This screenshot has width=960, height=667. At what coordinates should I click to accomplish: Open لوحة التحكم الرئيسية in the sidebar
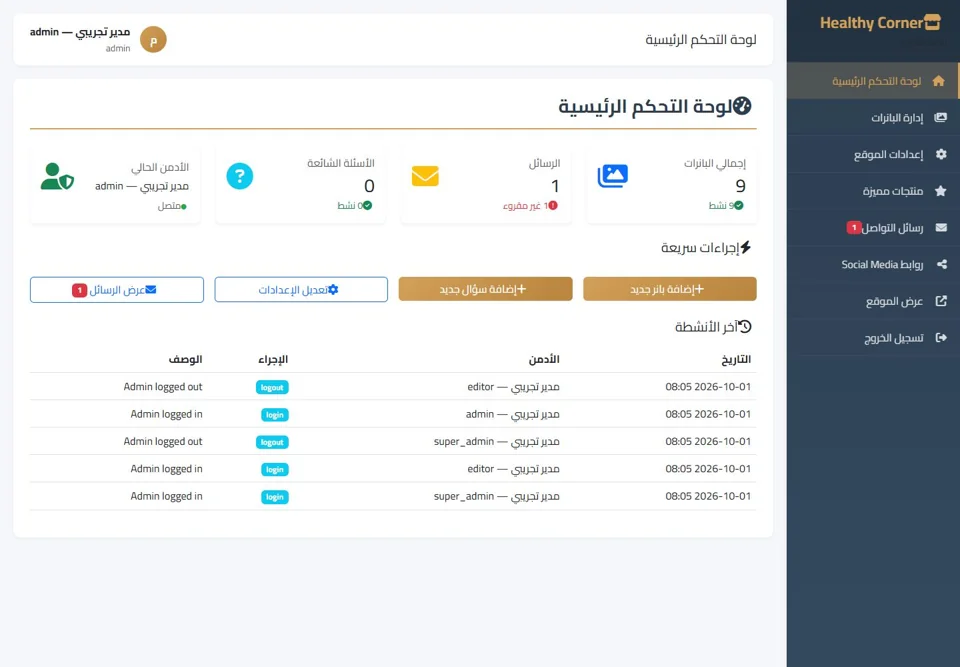click(873, 81)
